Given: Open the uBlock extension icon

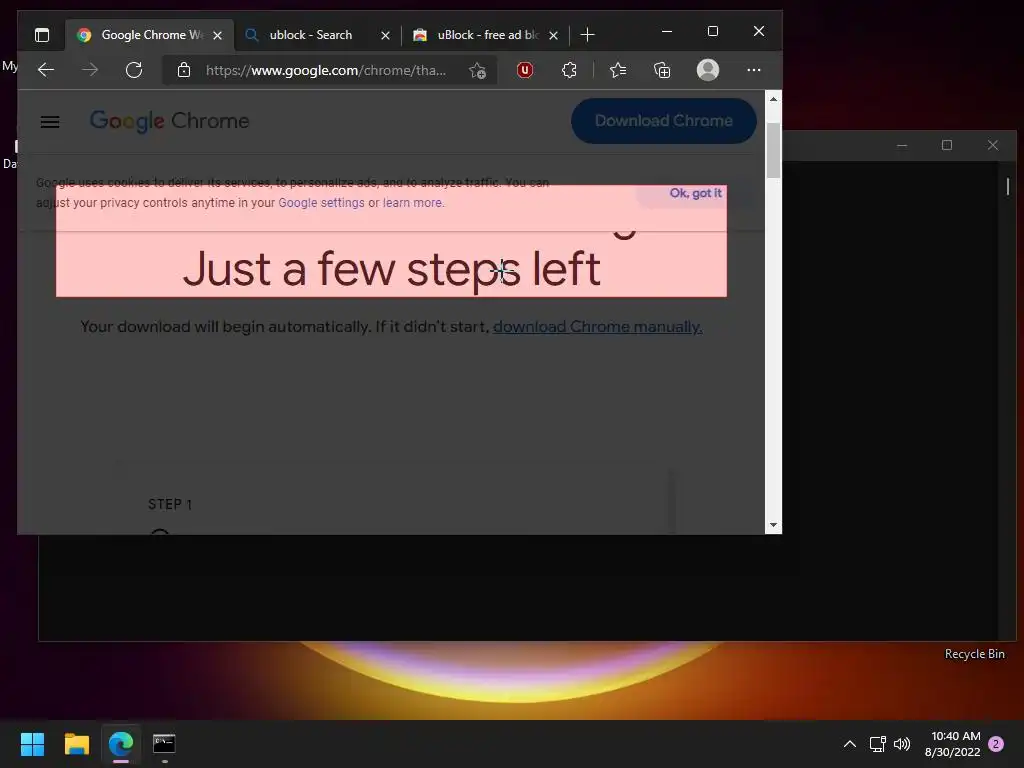Looking at the screenshot, I should coord(524,70).
